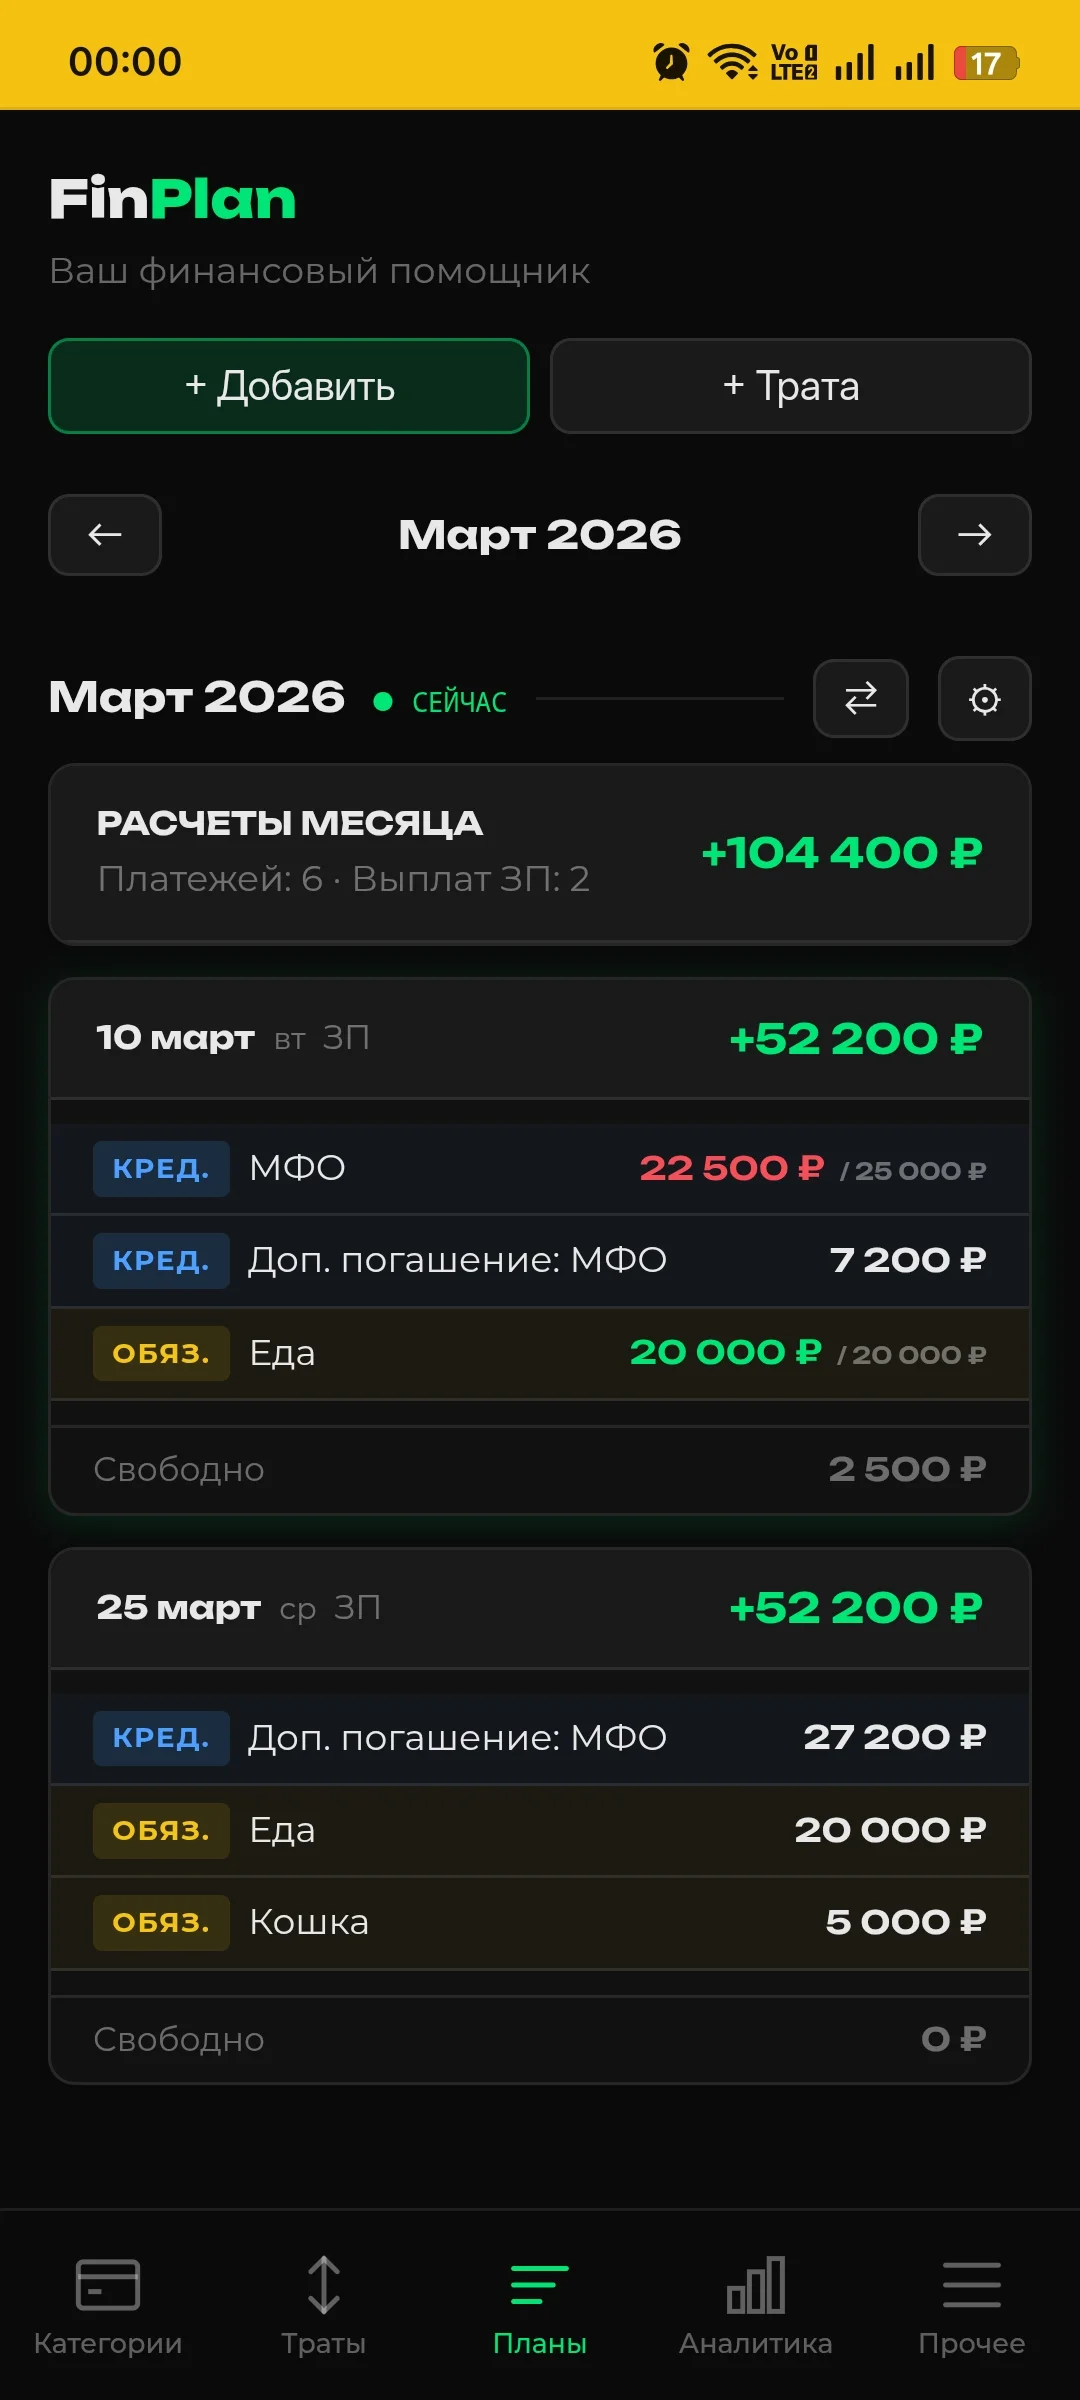Tap the 27 200 ₽ Доп. погашение row
1080x2400 pixels.
[x=540, y=1738]
